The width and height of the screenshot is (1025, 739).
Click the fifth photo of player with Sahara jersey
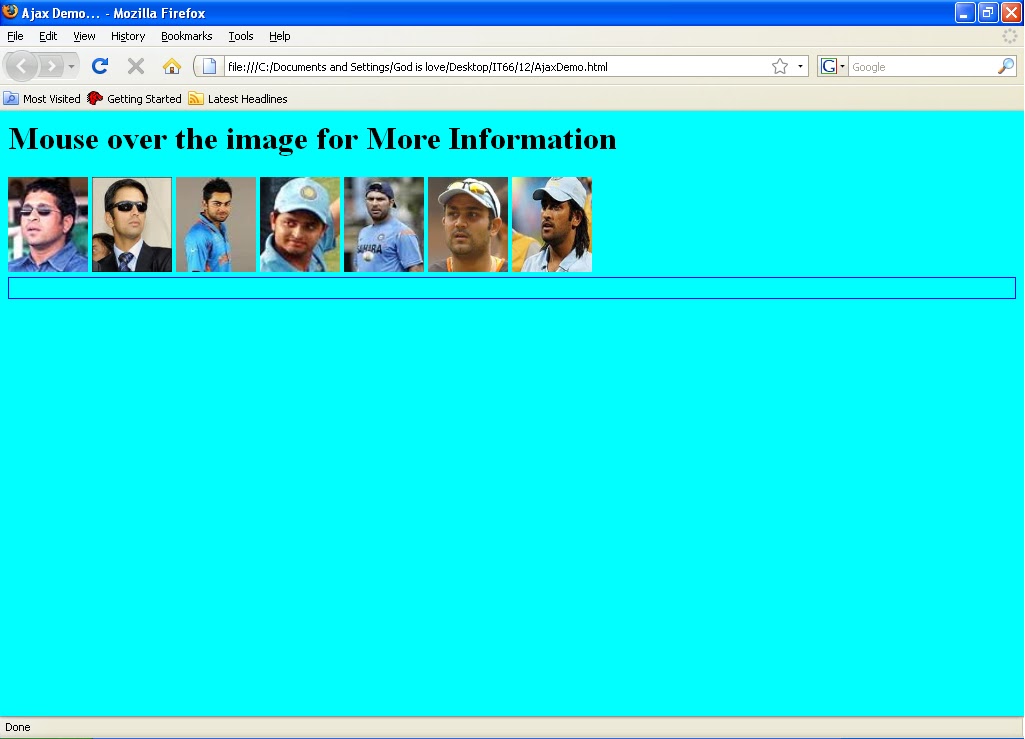384,224
